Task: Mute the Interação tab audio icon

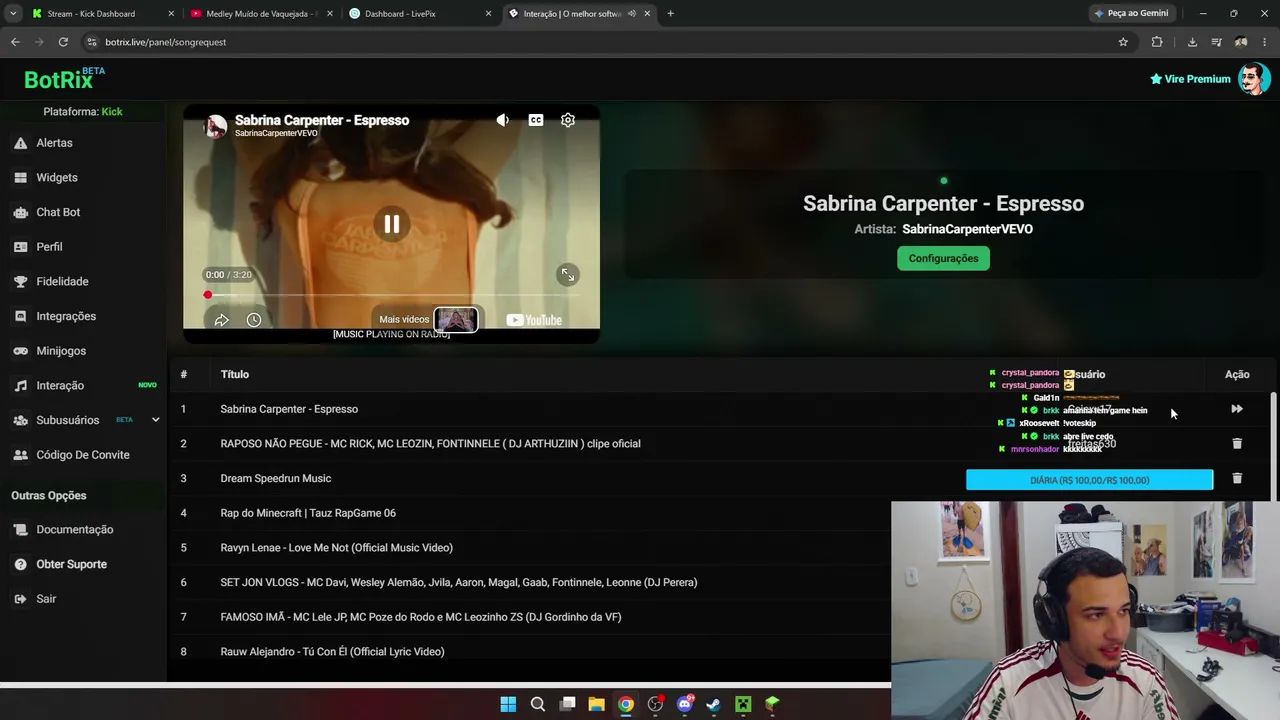Action: [x=632, y=14]
